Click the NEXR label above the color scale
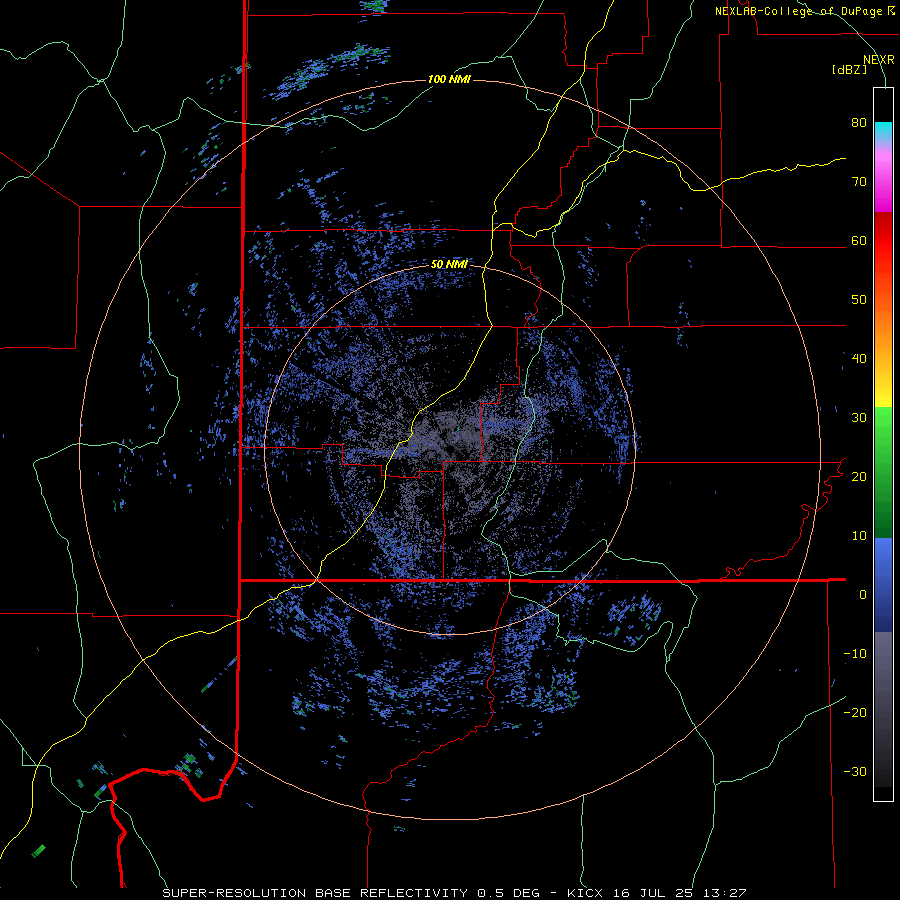Image resolution: width=900 pixels, height=900 pixels. coord(879,60)
